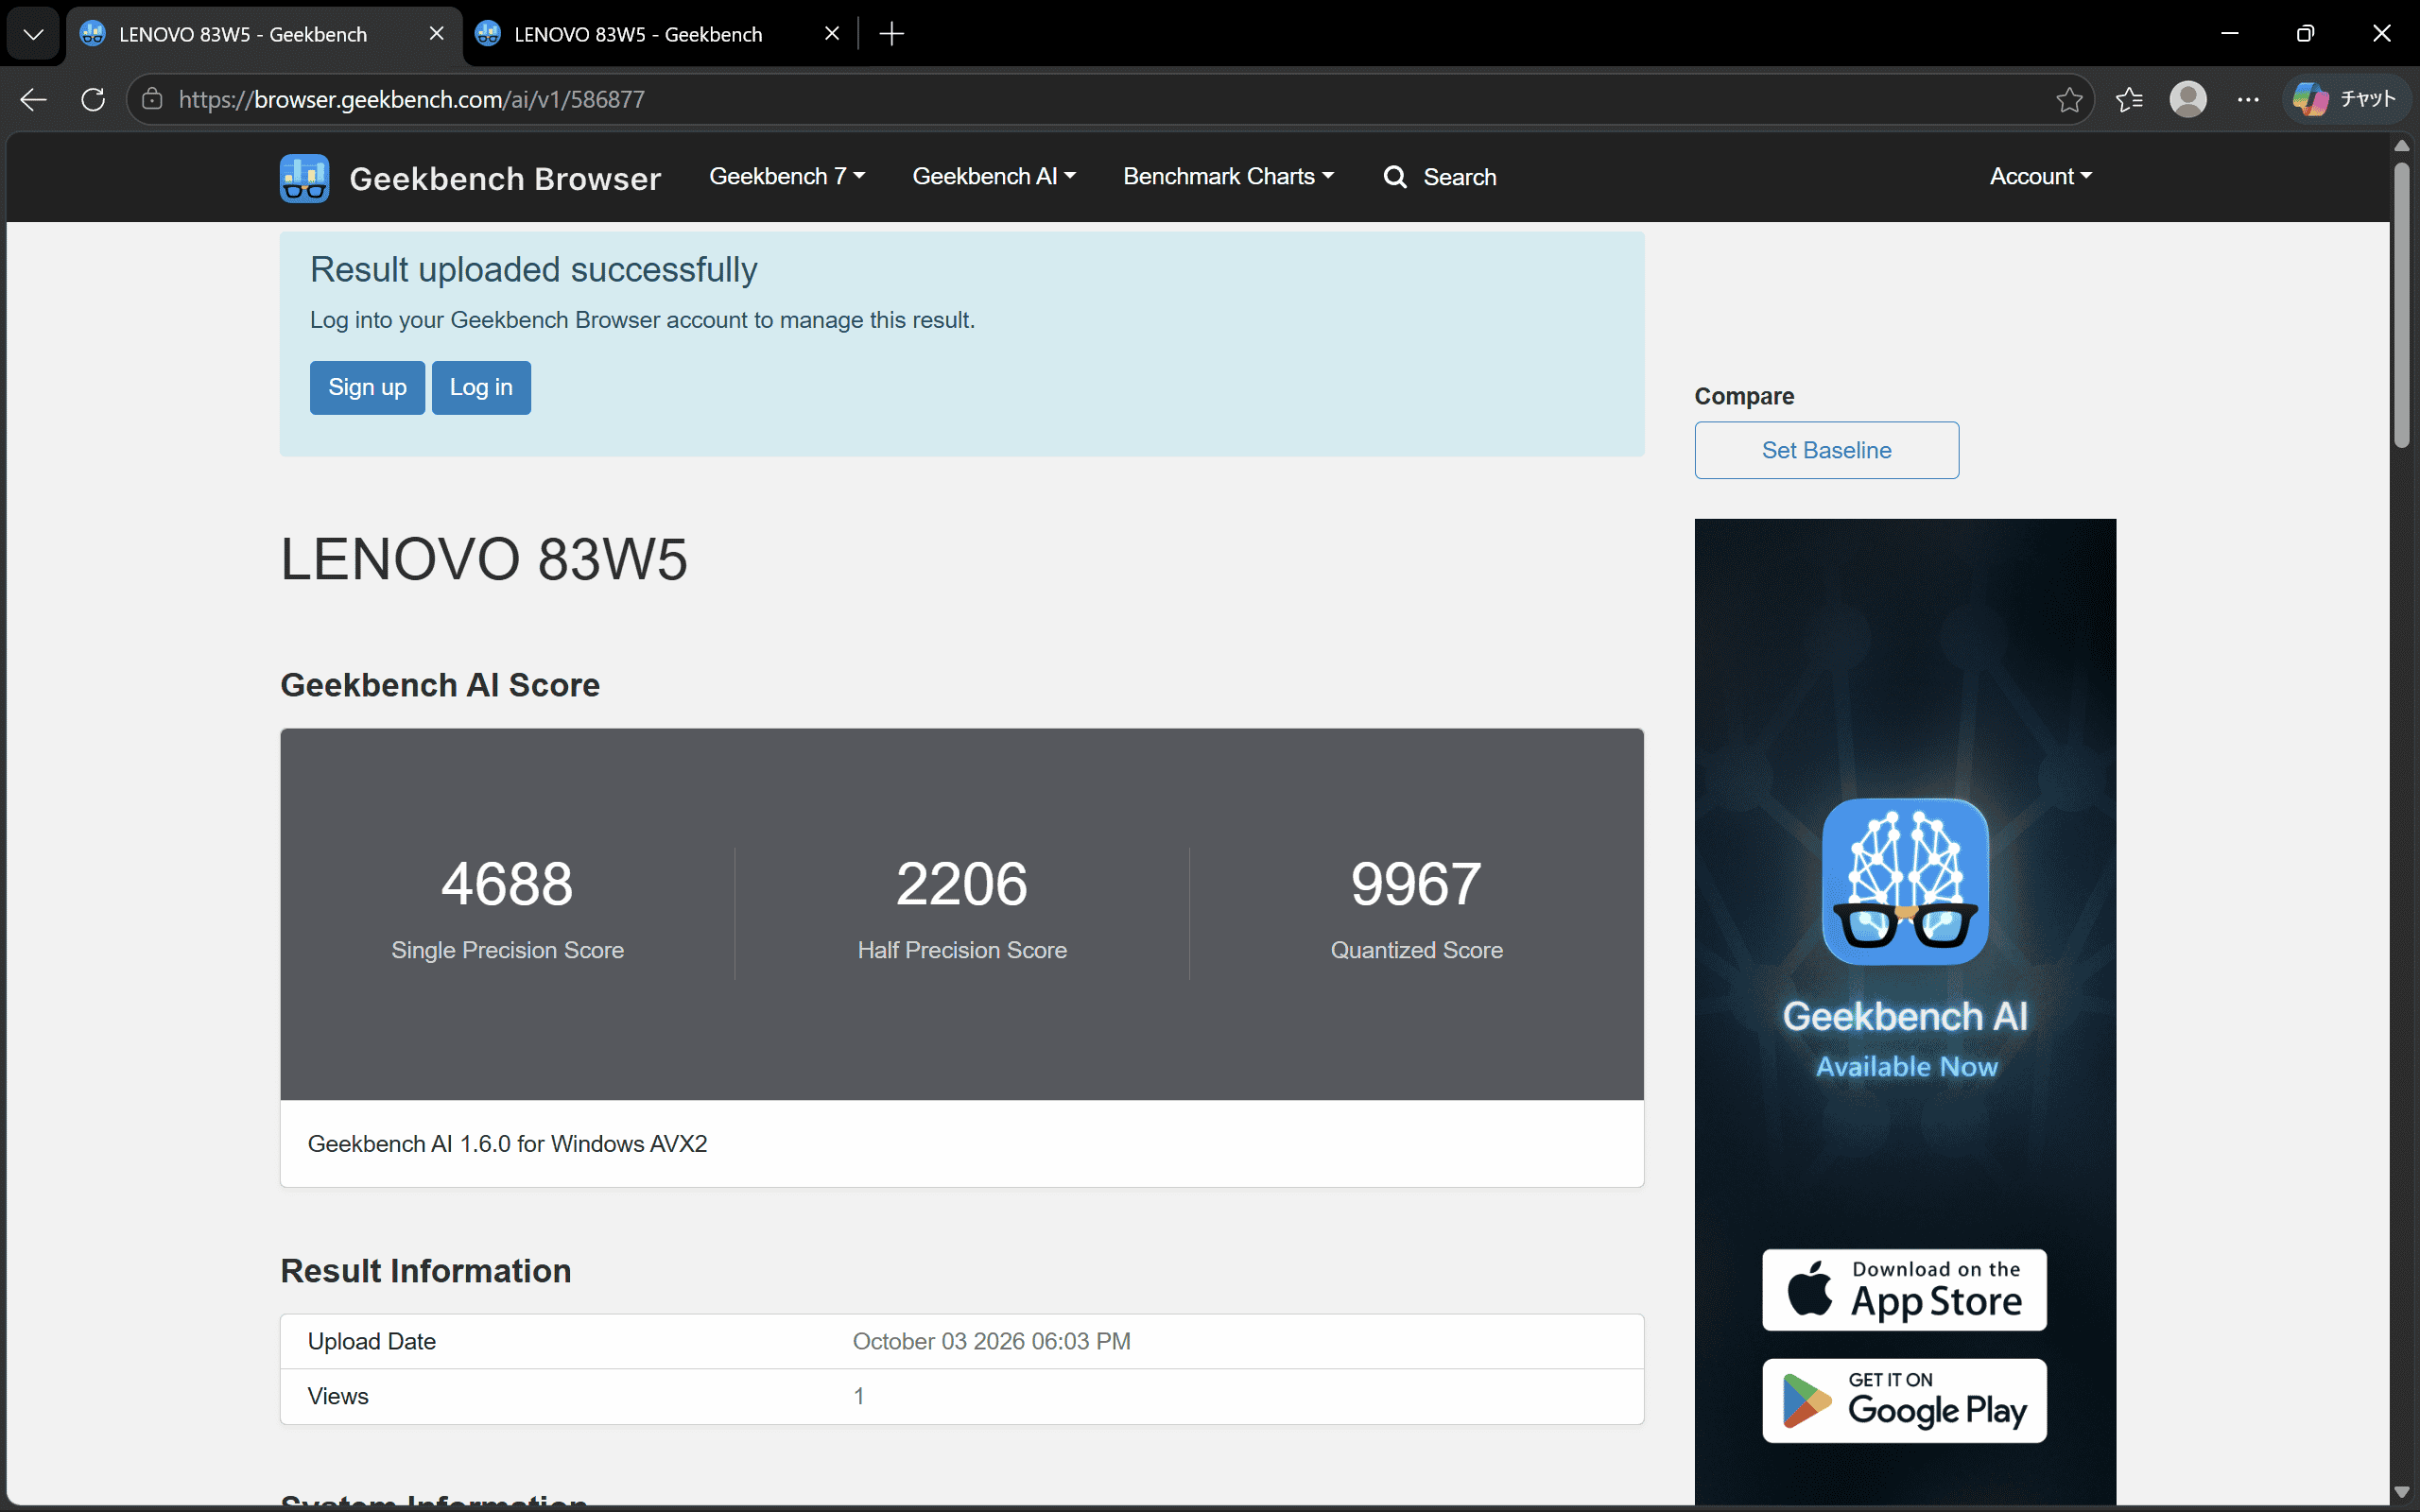Add page to favorites star icon

coord(2069,99)
